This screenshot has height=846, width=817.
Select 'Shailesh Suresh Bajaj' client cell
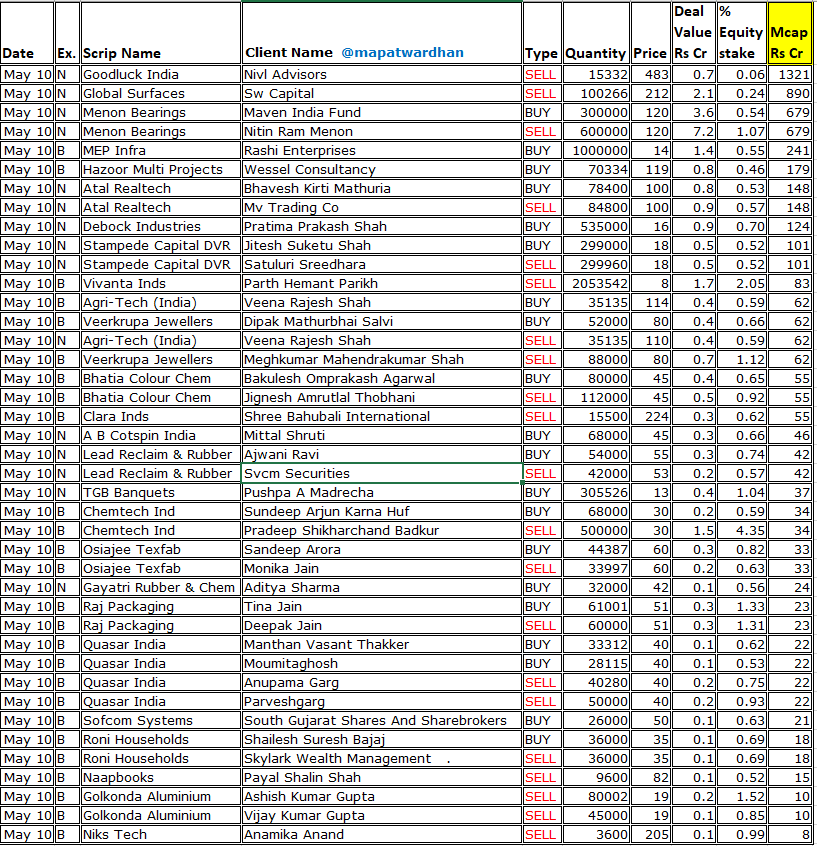coord(382,740)
